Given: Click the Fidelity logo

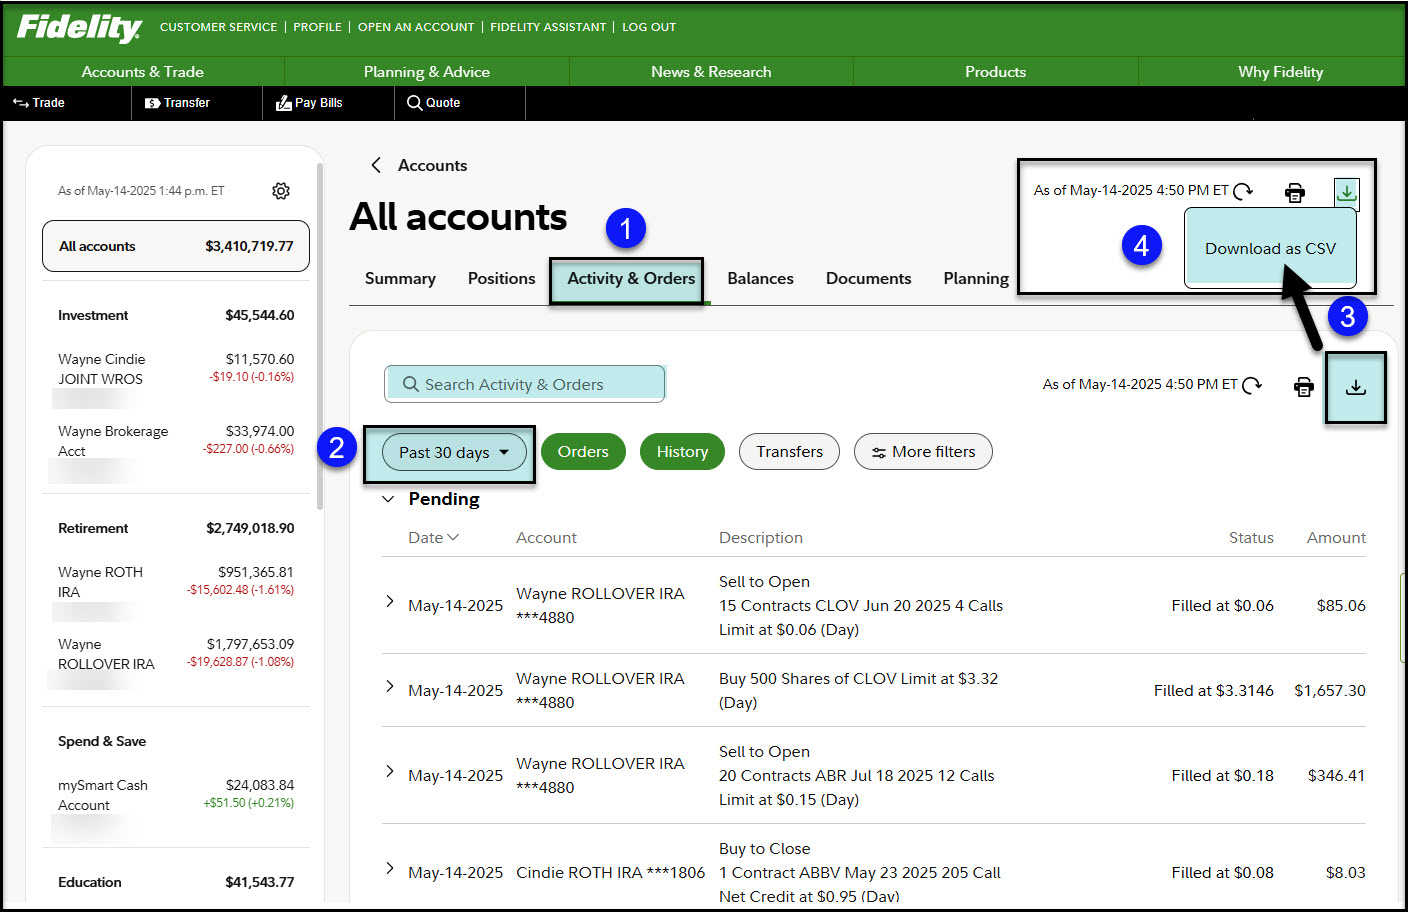Looking at the screenshot, I should point(78,27).
